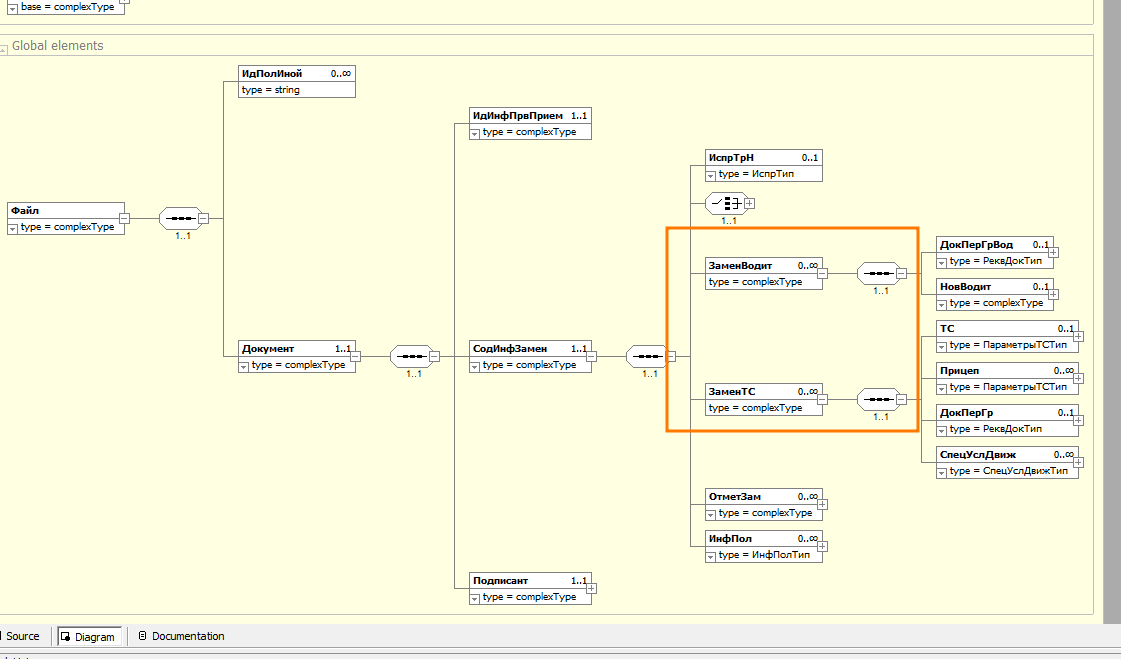Click the Global elements section heading
This screenshot has width=1121, height=659.
[58, 46]
